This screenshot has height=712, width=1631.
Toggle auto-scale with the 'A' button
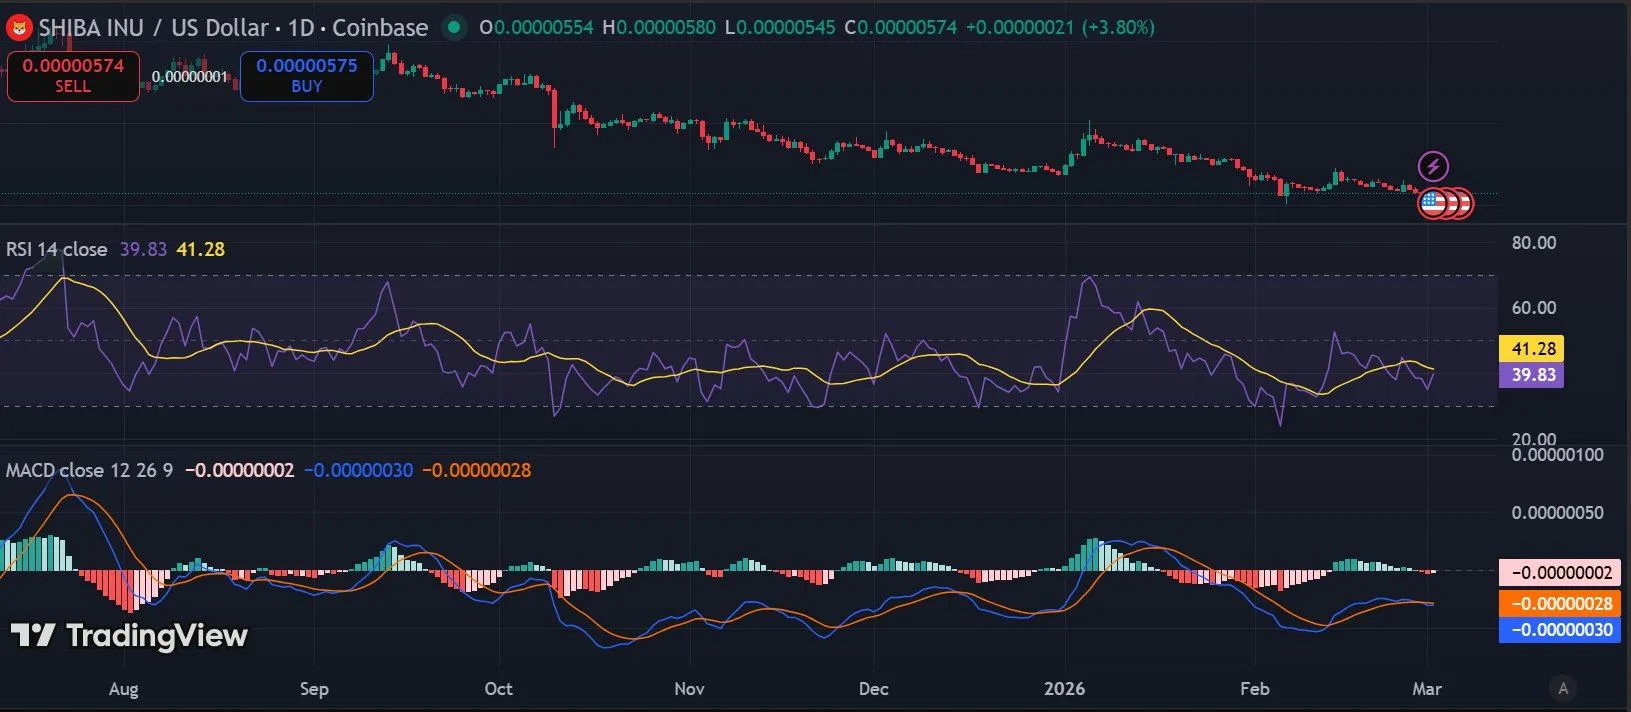coord(1563,688)
